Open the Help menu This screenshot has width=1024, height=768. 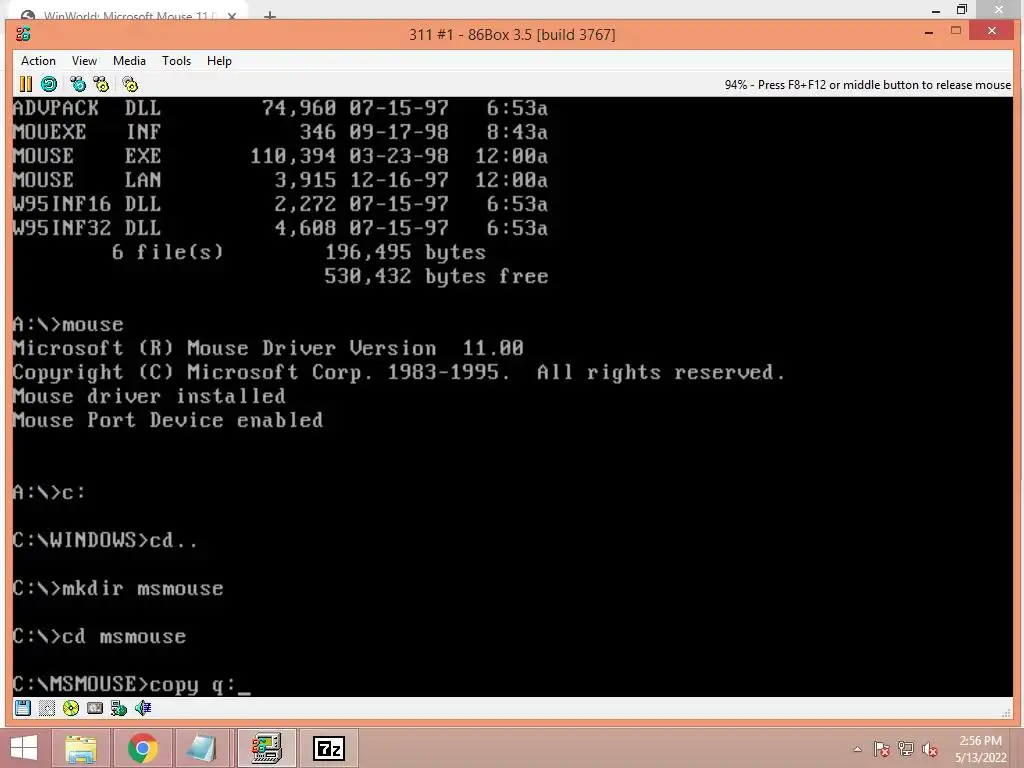[x=219, y=61]
